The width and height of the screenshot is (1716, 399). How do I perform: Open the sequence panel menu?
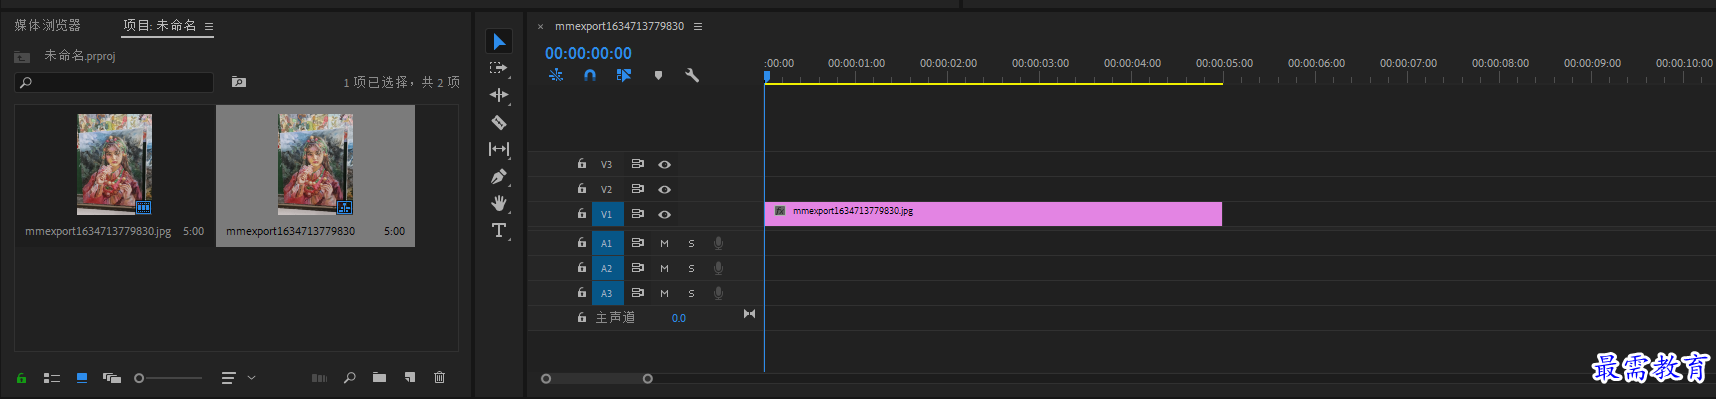click(698, 27)
